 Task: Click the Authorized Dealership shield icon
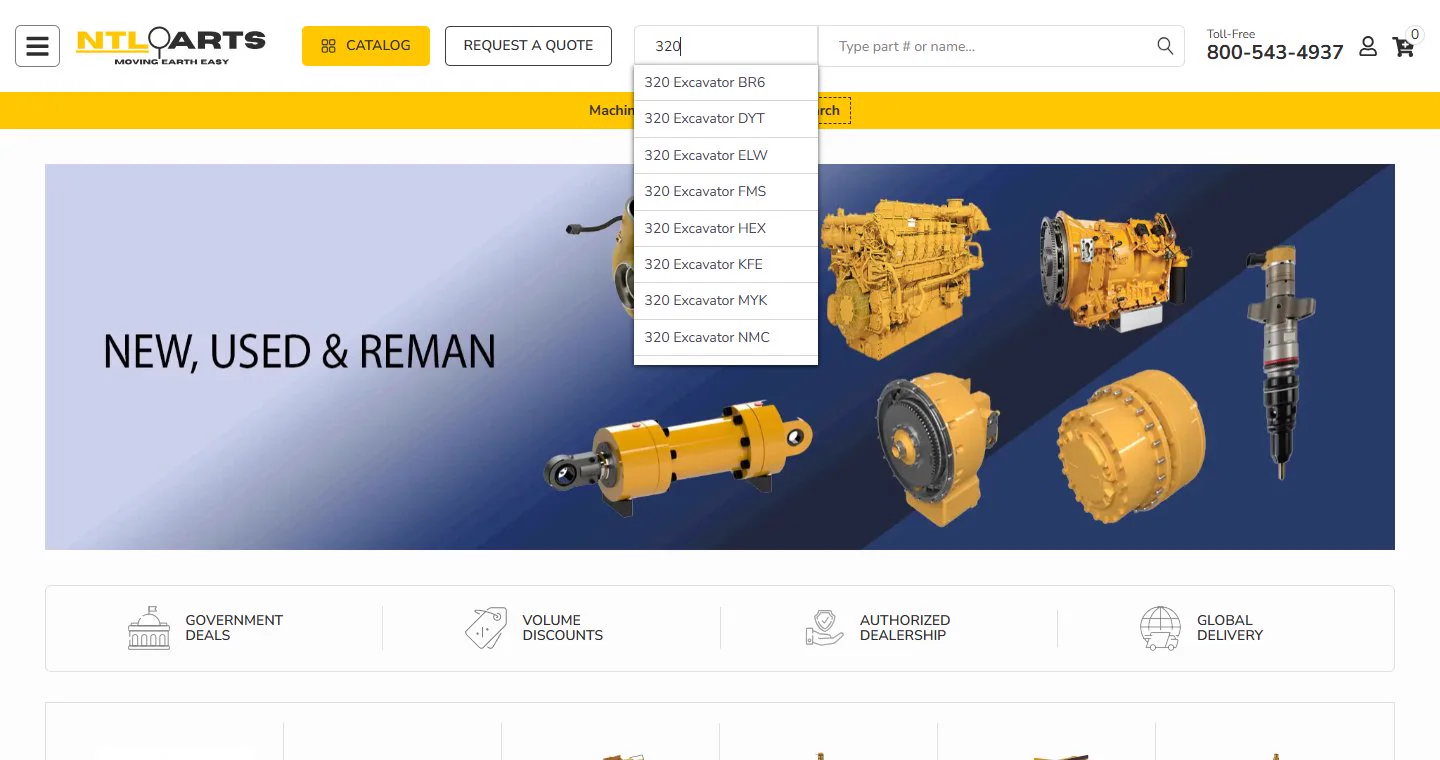[x=824, y=628]
